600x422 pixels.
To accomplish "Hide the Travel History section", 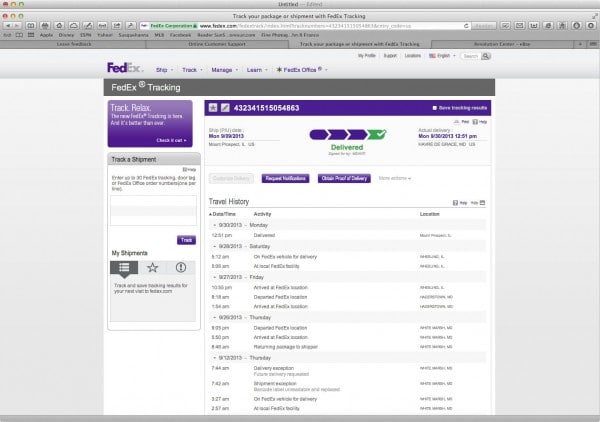I will (478, 203).
